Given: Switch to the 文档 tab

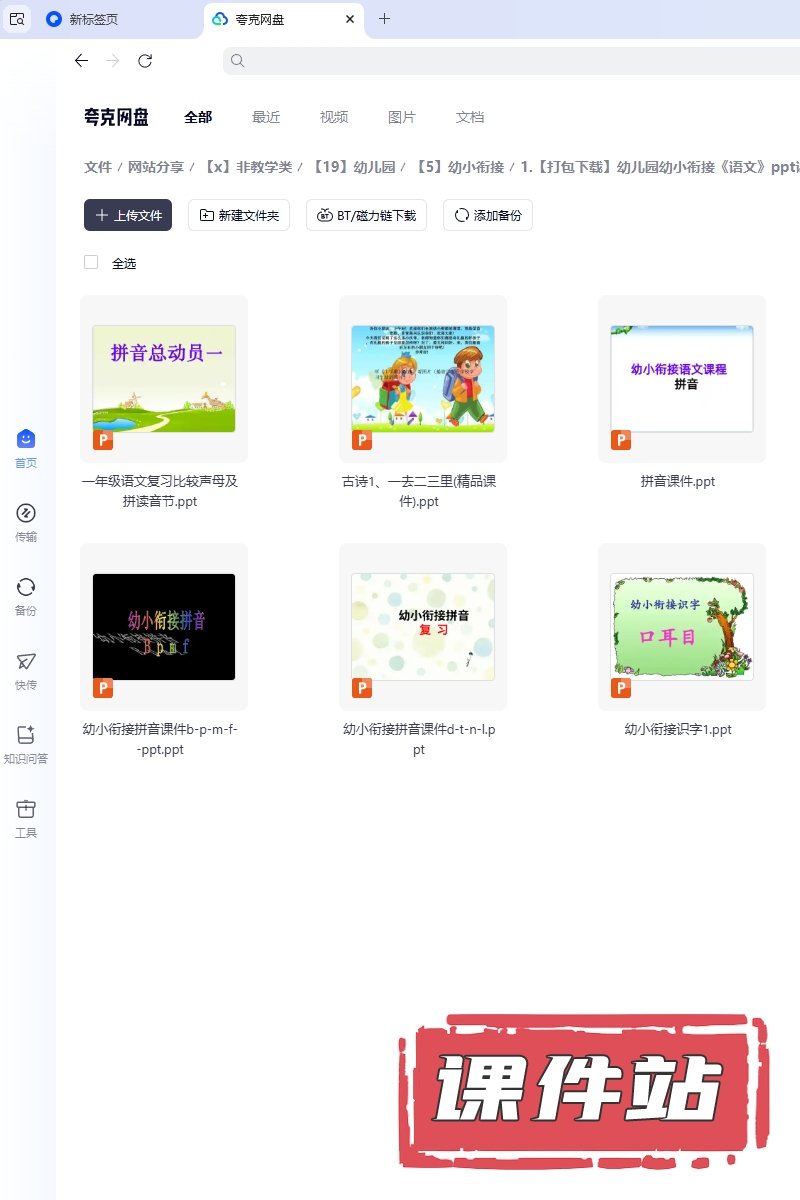Looking at the screenshot, I should coord(470,117).
